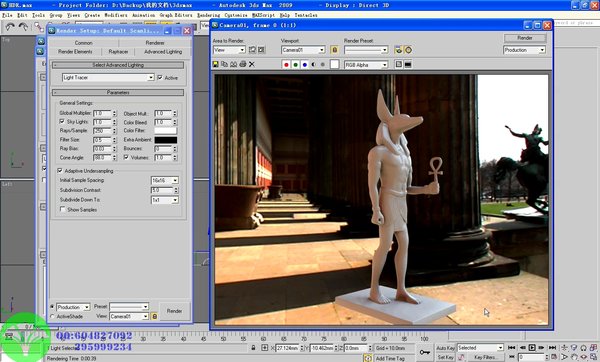
Task: Open the Render Preset dropdown
Action: 366,50
